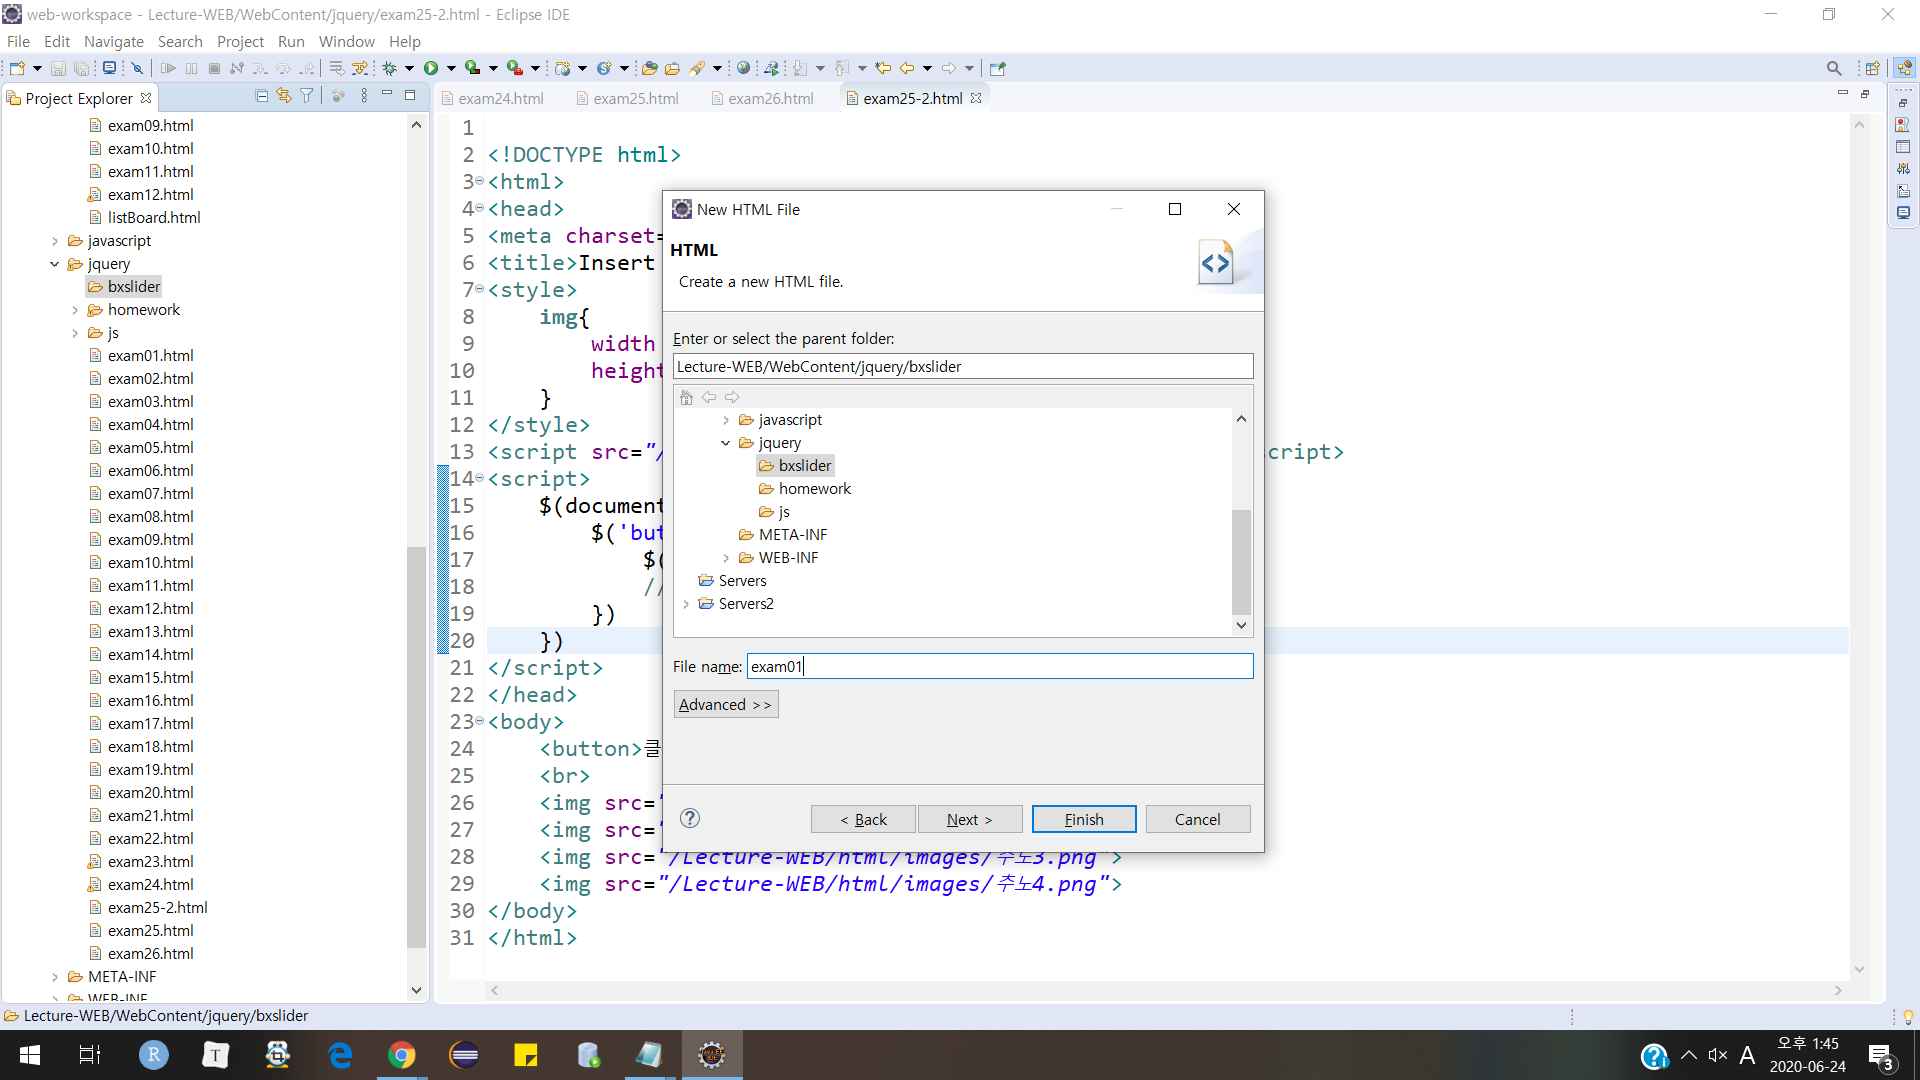The image size is (1920, 1080).
Task: Click the Finish button
Action: point(1083,819)
